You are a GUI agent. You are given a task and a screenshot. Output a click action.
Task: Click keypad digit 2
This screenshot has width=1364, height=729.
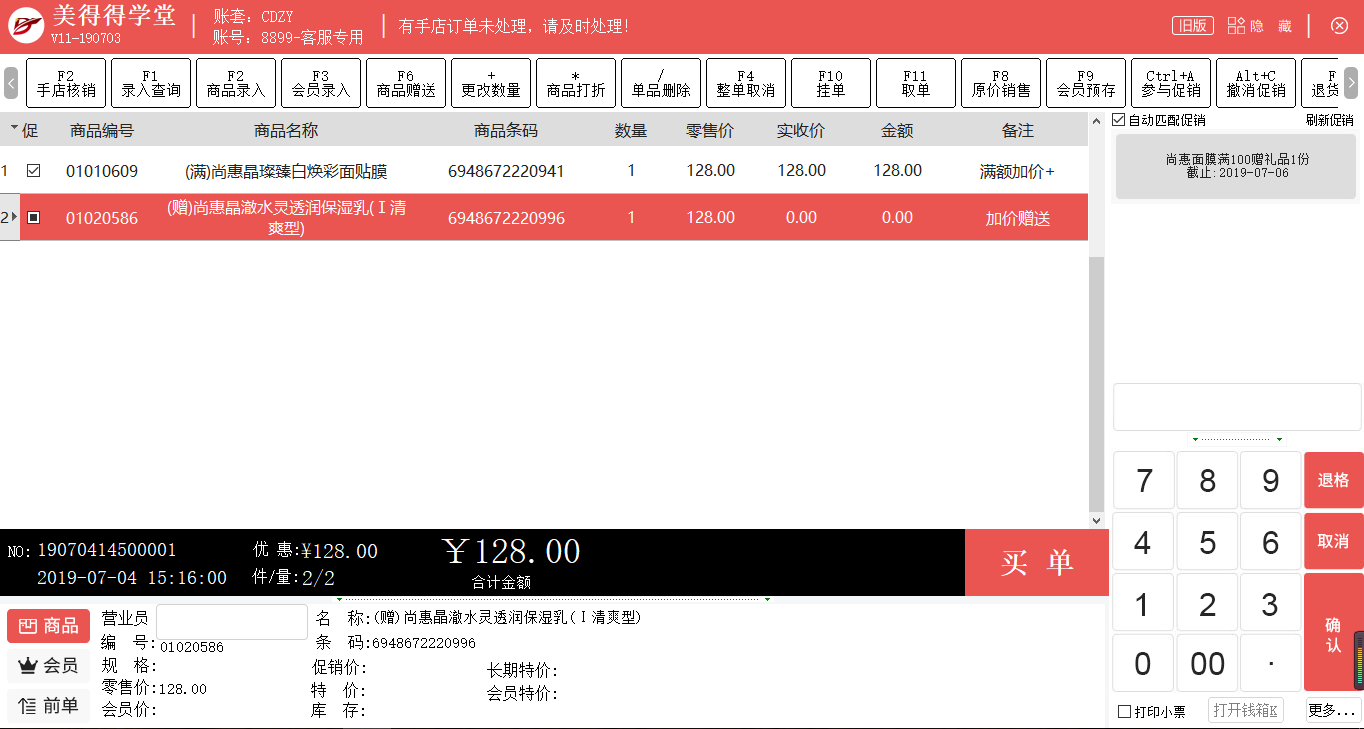pos(1207,603)
